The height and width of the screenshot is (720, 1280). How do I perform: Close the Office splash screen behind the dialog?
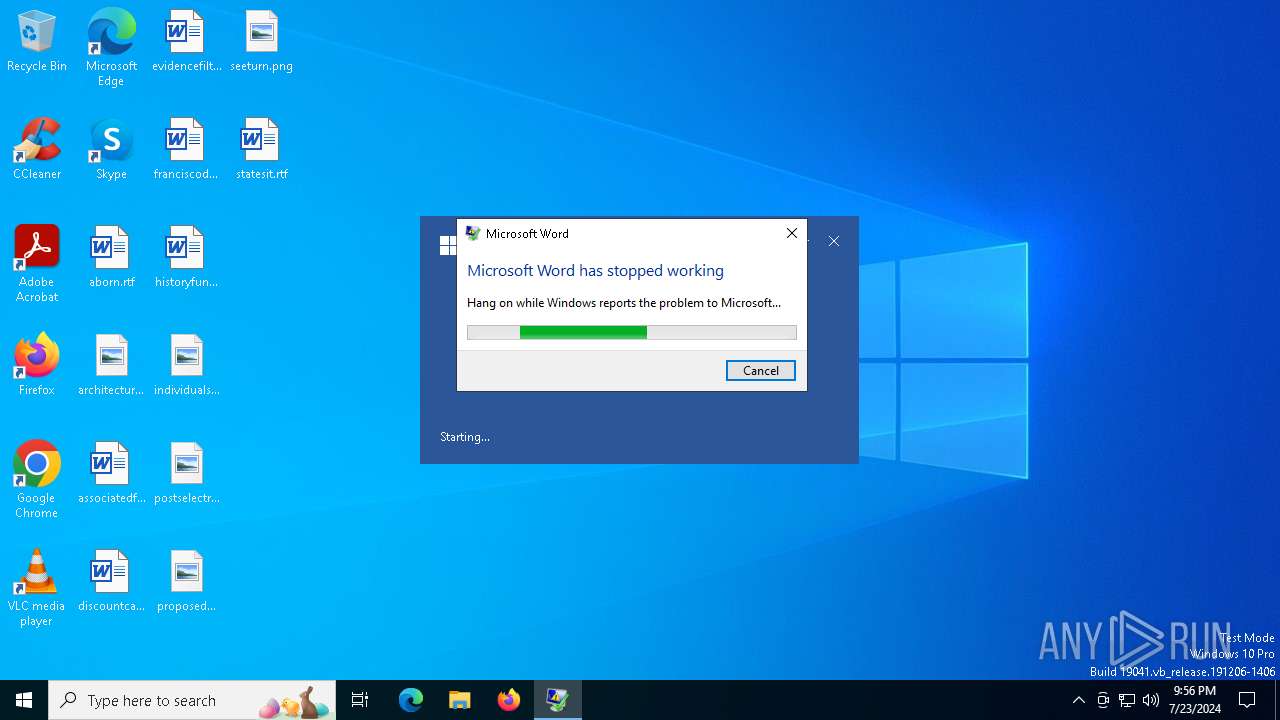point(834,241)
